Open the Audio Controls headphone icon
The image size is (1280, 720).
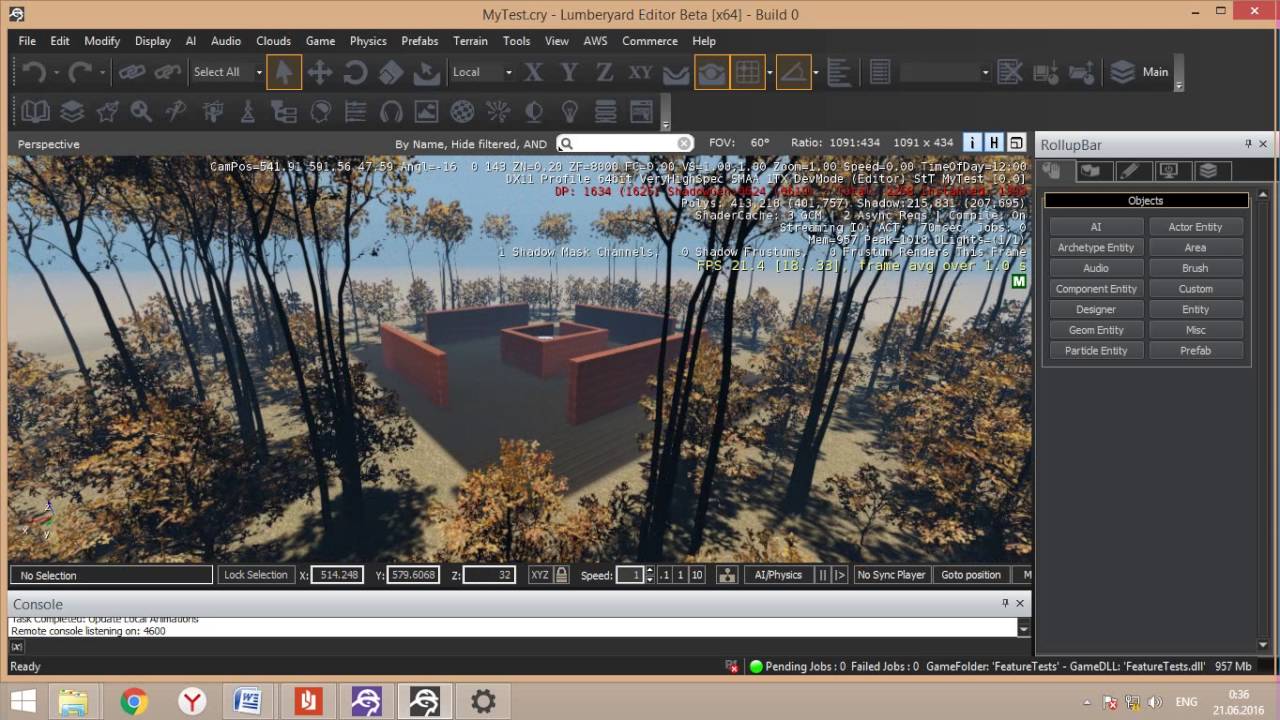coord(391,111)
